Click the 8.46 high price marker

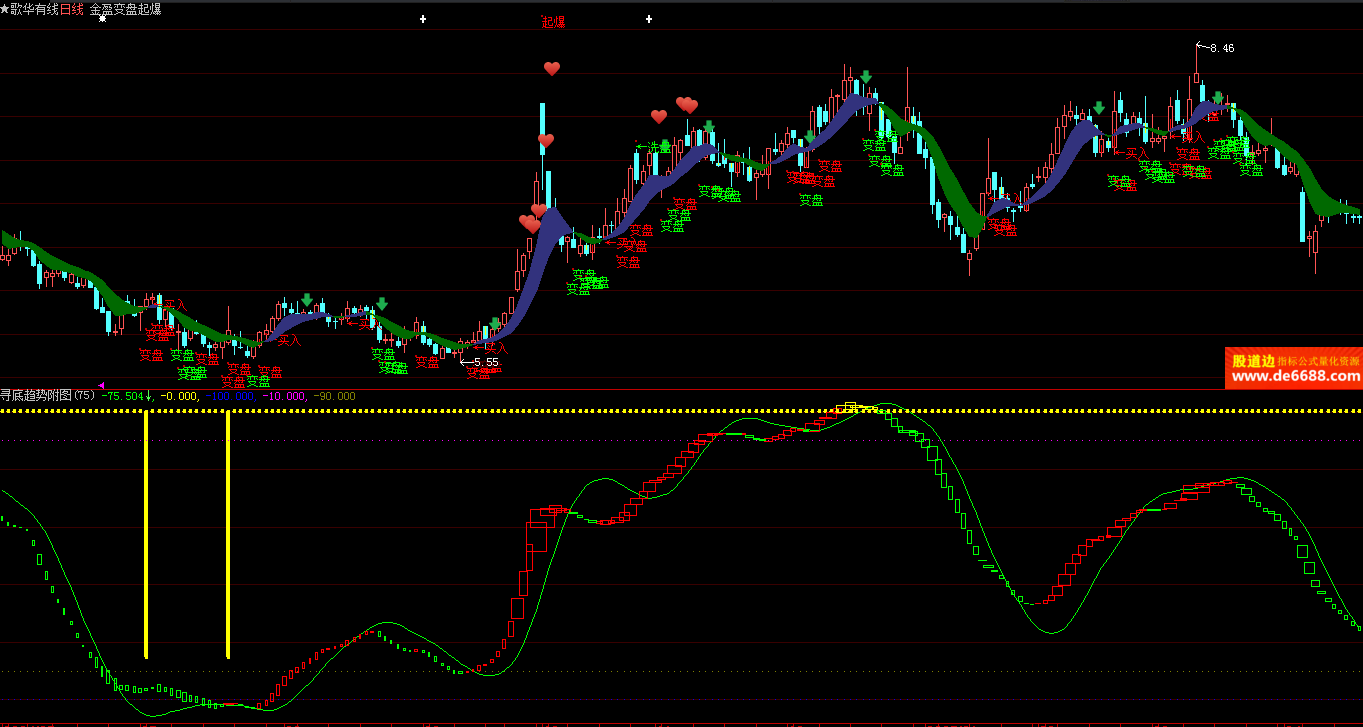(1221, 48)
